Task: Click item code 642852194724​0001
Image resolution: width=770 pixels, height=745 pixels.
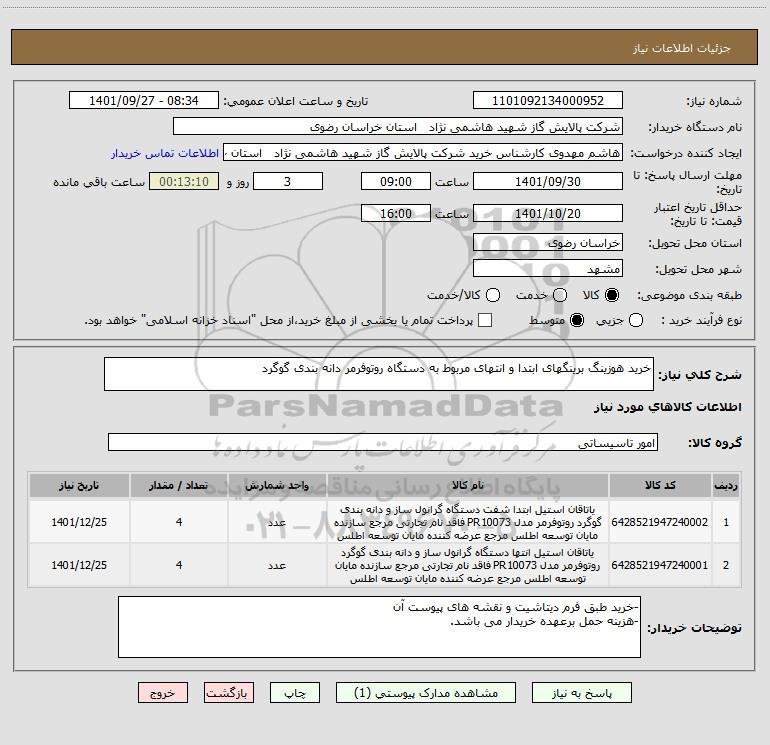Action: click(660, 565)
